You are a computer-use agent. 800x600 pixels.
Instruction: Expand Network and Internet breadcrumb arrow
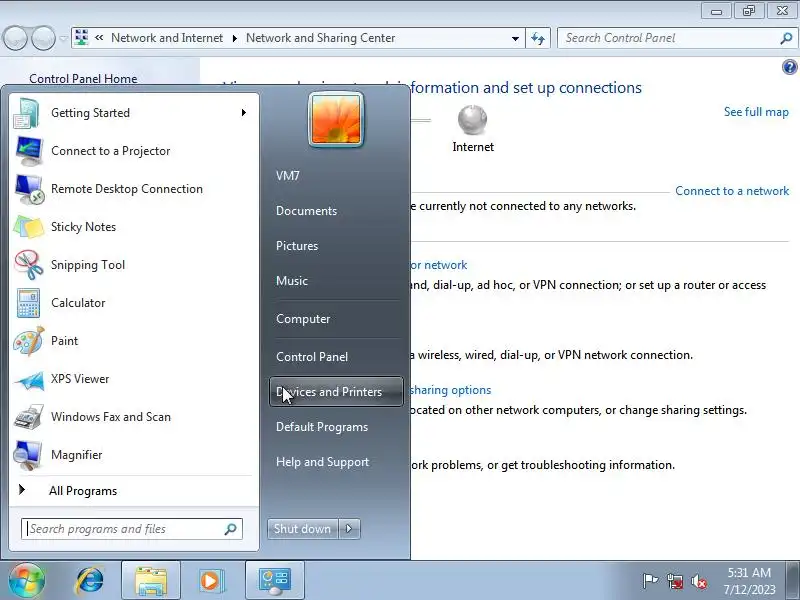[x=234, y=38]
